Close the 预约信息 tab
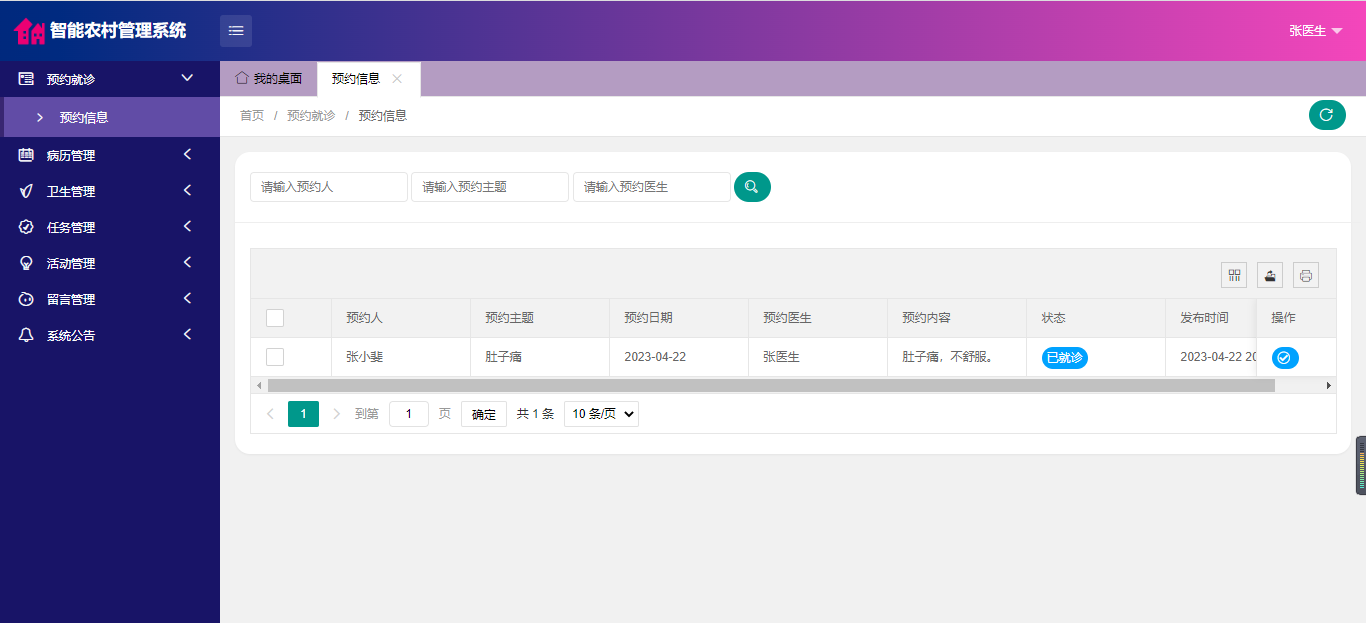Viewport: 1366px width, 623px height. [397, 78]
